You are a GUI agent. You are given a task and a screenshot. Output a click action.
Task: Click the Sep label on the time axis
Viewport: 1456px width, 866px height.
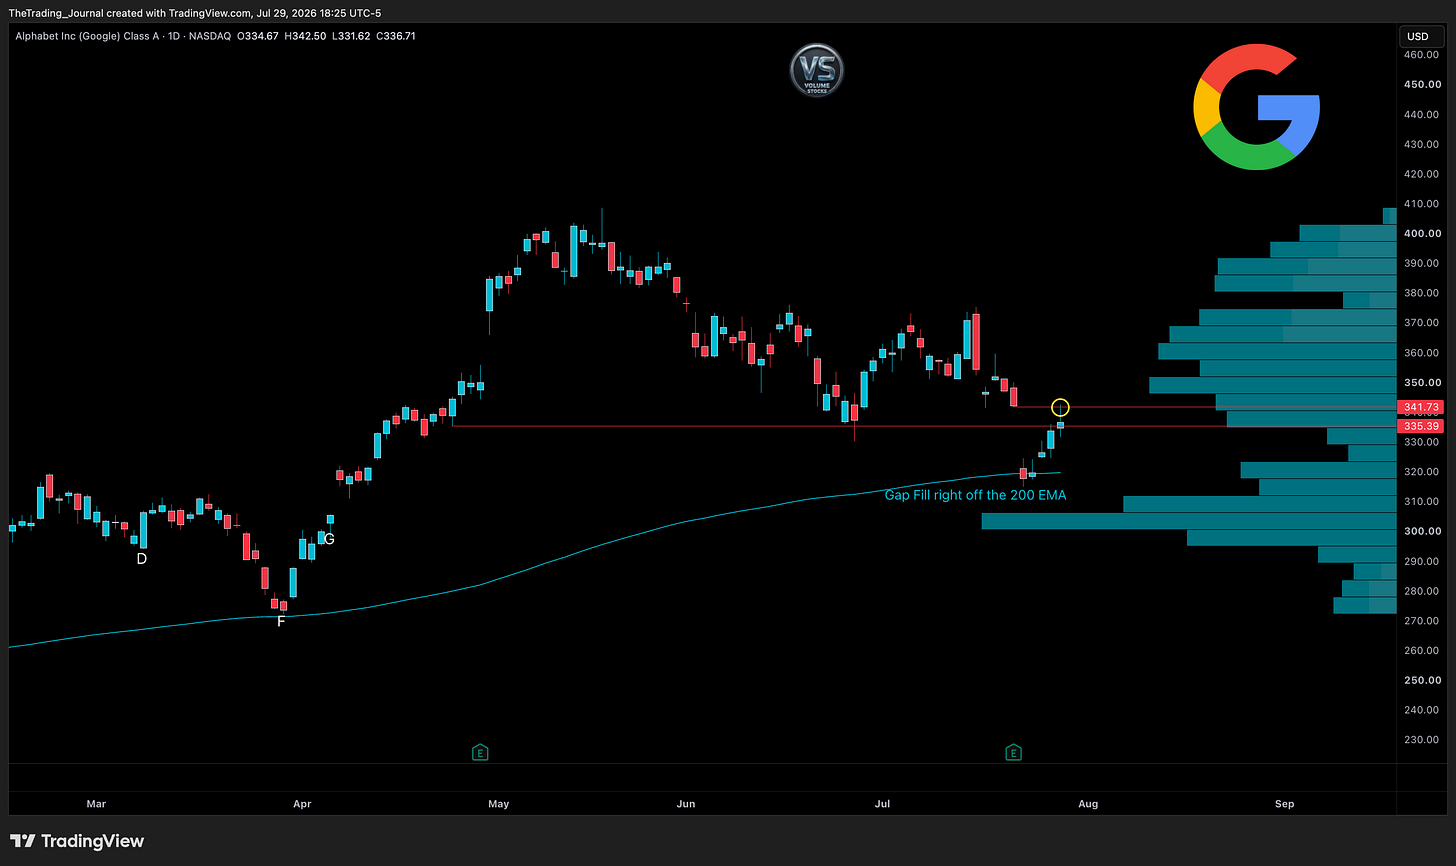point(1285,803)
